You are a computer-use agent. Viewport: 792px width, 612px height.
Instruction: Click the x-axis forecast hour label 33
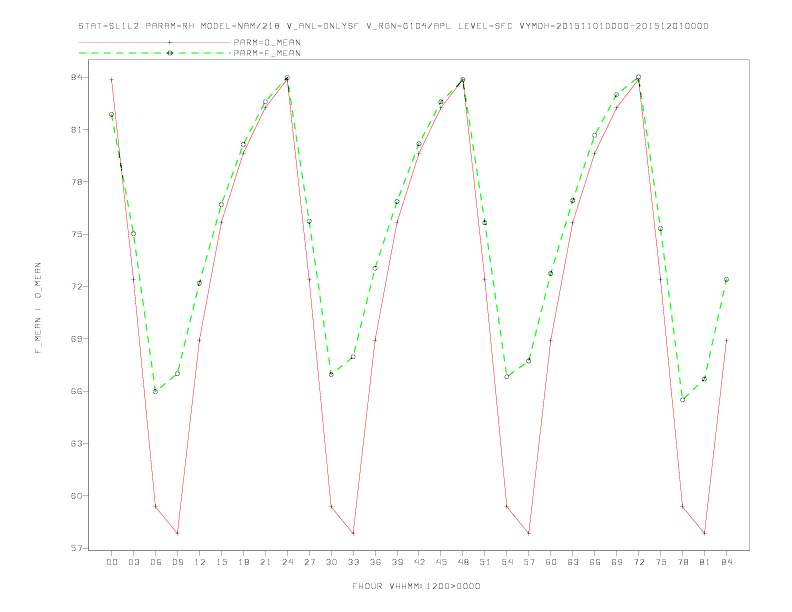pos(354,562)
